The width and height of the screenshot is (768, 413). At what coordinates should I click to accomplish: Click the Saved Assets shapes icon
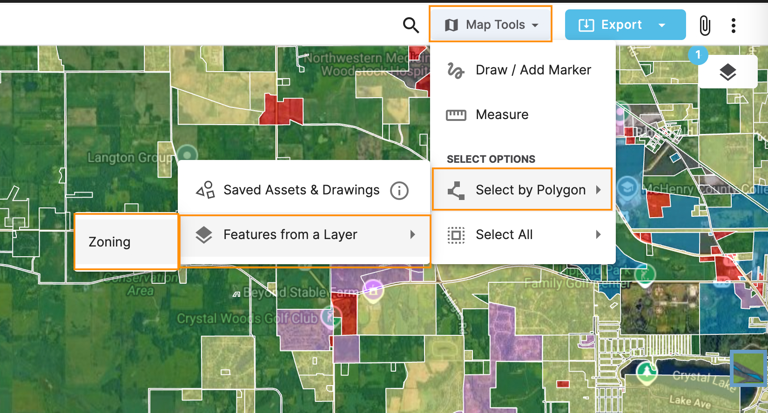pos(205,190)
